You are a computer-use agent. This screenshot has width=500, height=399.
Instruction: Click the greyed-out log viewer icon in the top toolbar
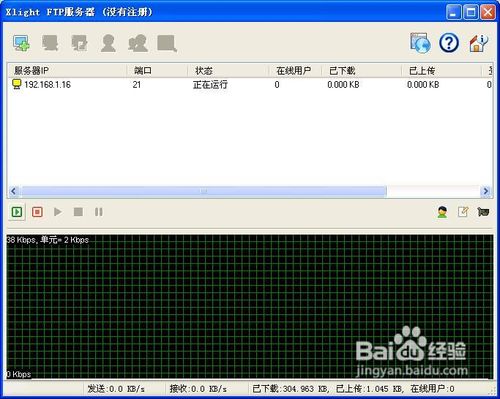pos(167,43)
